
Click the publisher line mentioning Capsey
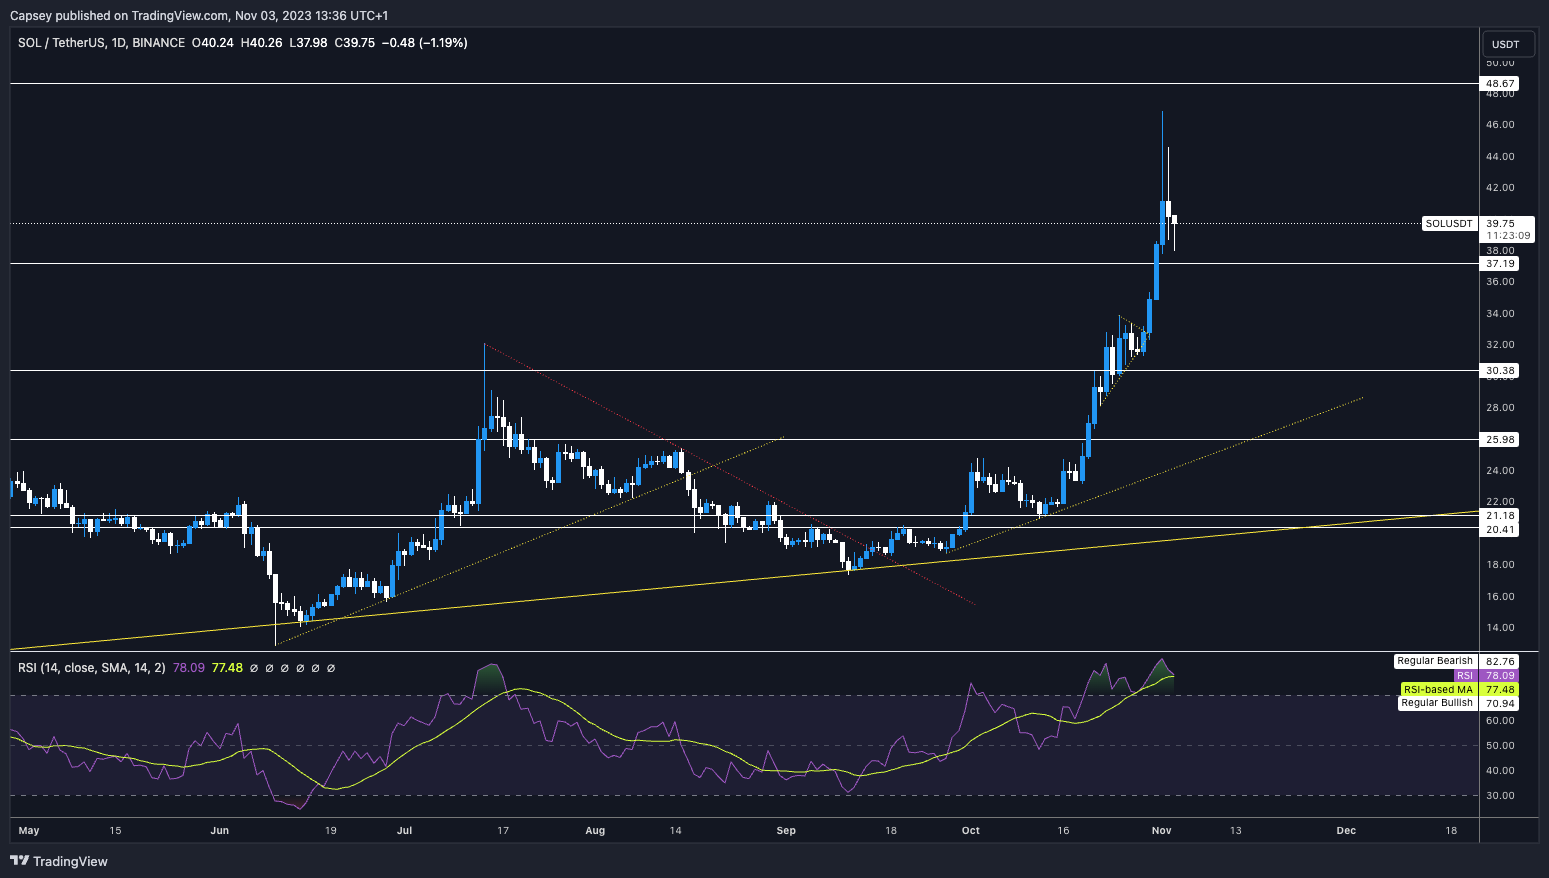(199, 15)
